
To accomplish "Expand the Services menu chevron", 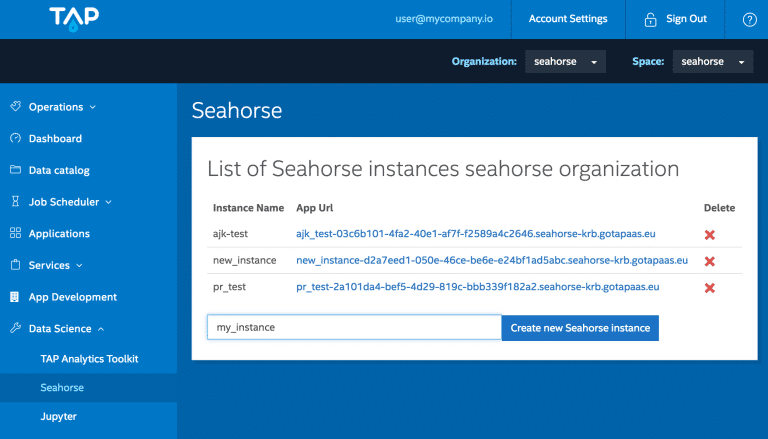I will [79, 266].
